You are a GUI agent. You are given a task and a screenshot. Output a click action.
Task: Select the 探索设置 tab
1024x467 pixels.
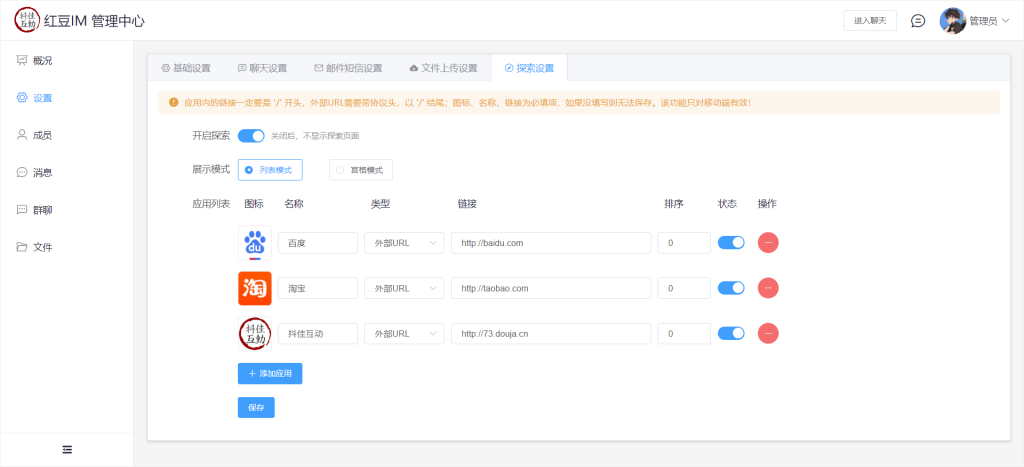[x=530, y=68]
